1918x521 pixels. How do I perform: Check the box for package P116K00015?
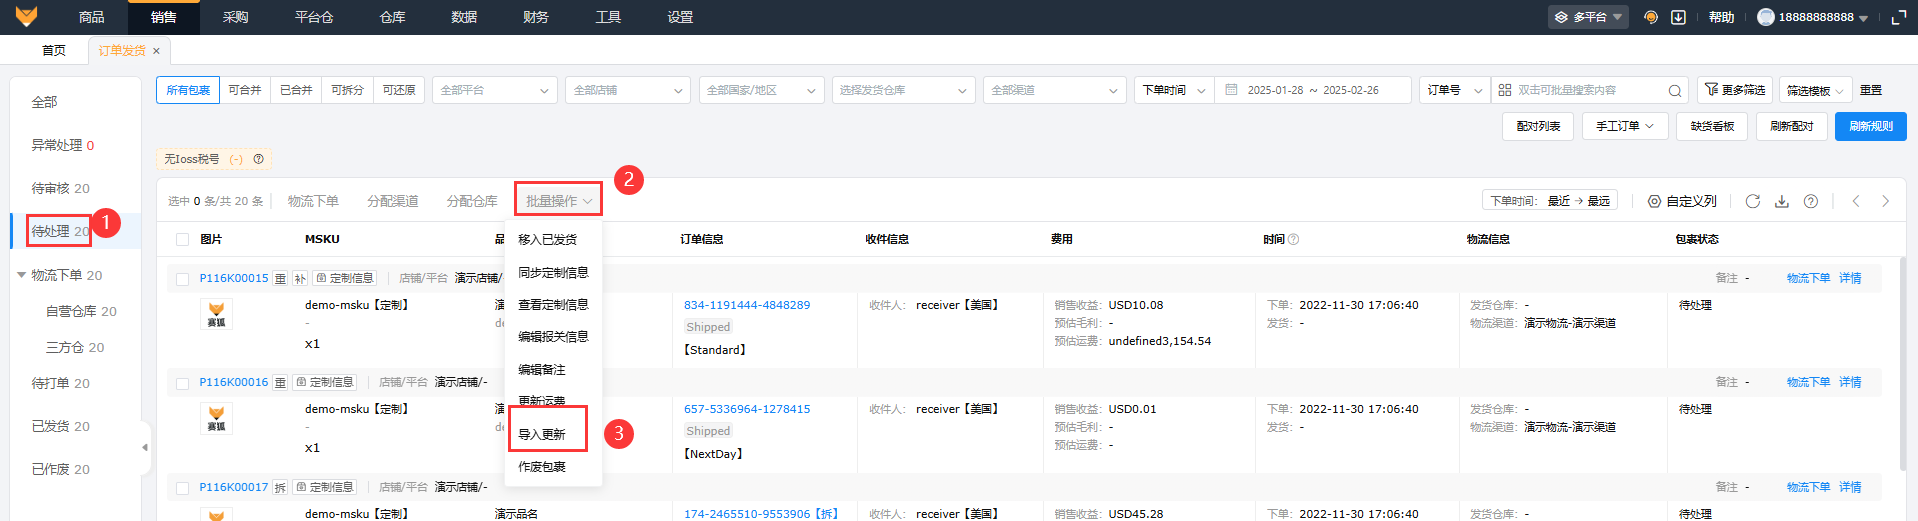(x=182, y=279)
